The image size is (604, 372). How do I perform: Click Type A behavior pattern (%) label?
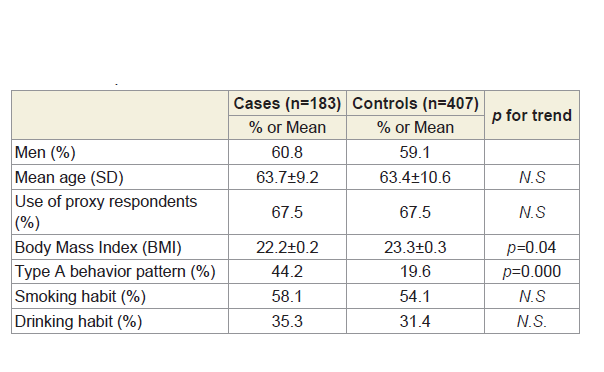[115, 272]
